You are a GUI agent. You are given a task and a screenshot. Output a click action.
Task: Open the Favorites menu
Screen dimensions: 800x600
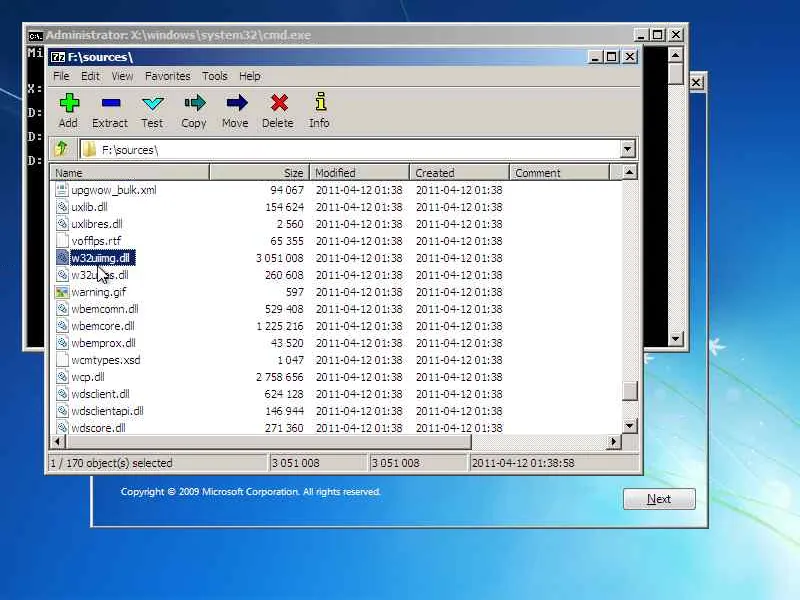coord(167,76)
